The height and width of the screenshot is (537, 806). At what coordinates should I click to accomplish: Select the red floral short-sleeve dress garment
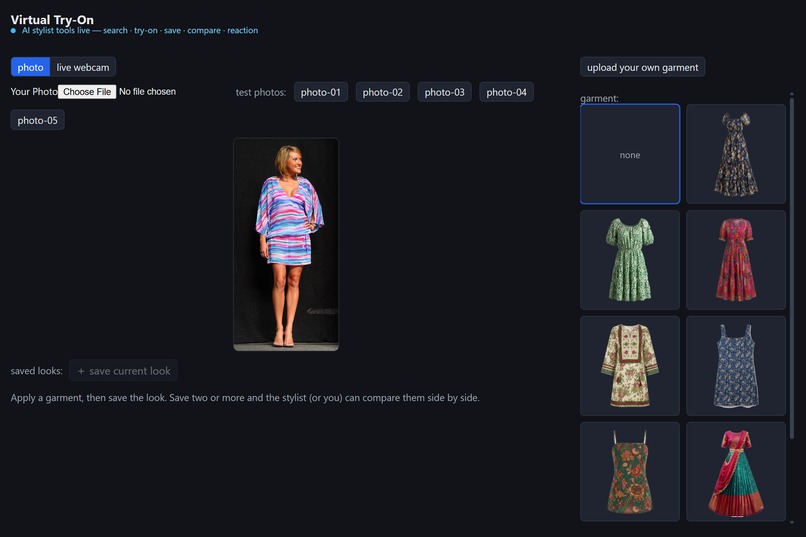[x=736, y=260]
